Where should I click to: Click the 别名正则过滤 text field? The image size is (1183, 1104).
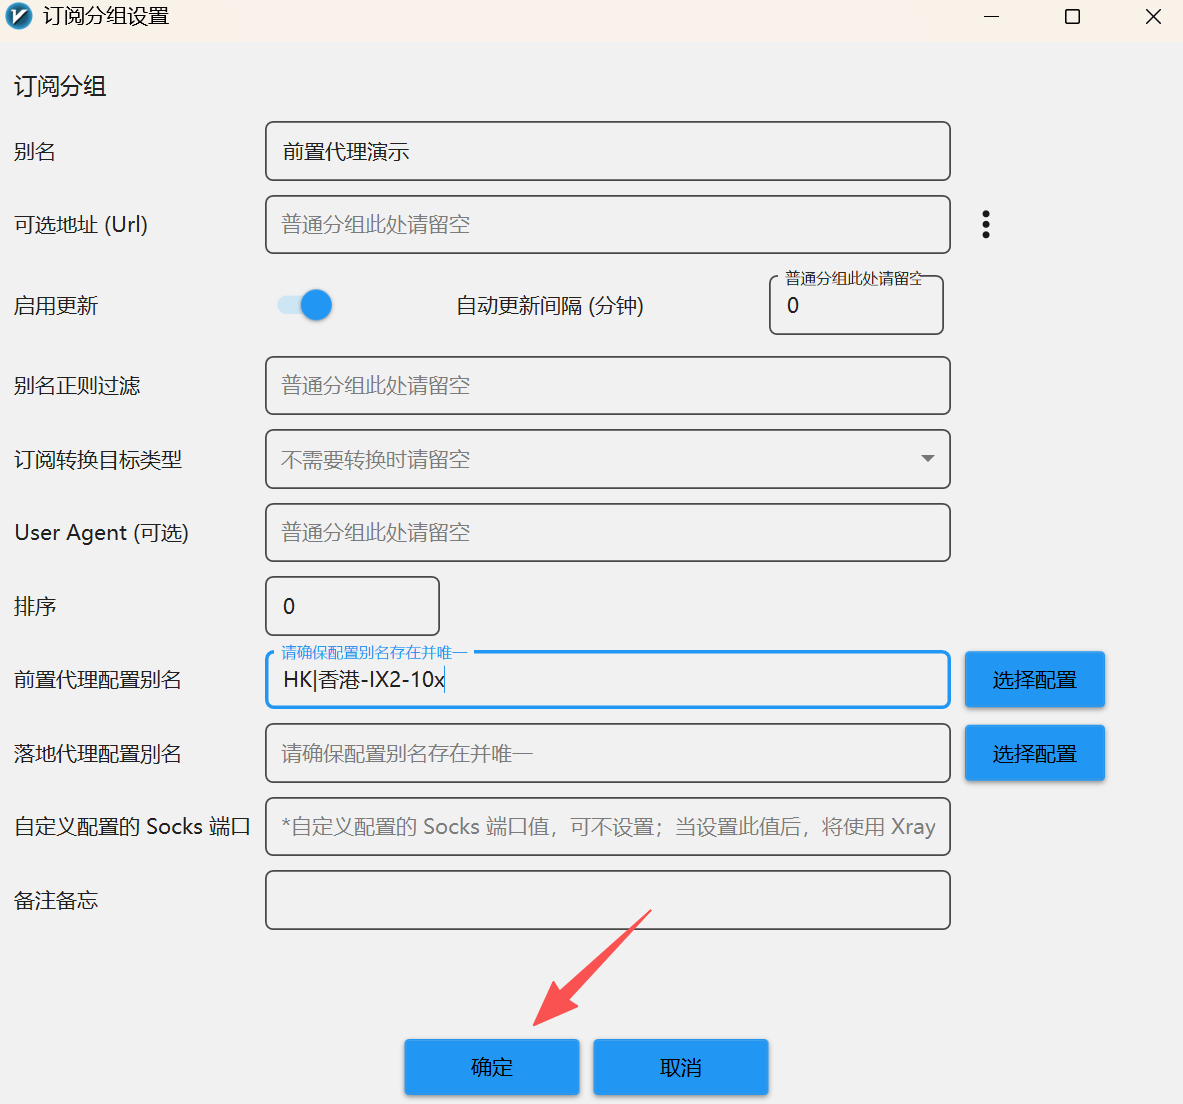pos(607,386)
